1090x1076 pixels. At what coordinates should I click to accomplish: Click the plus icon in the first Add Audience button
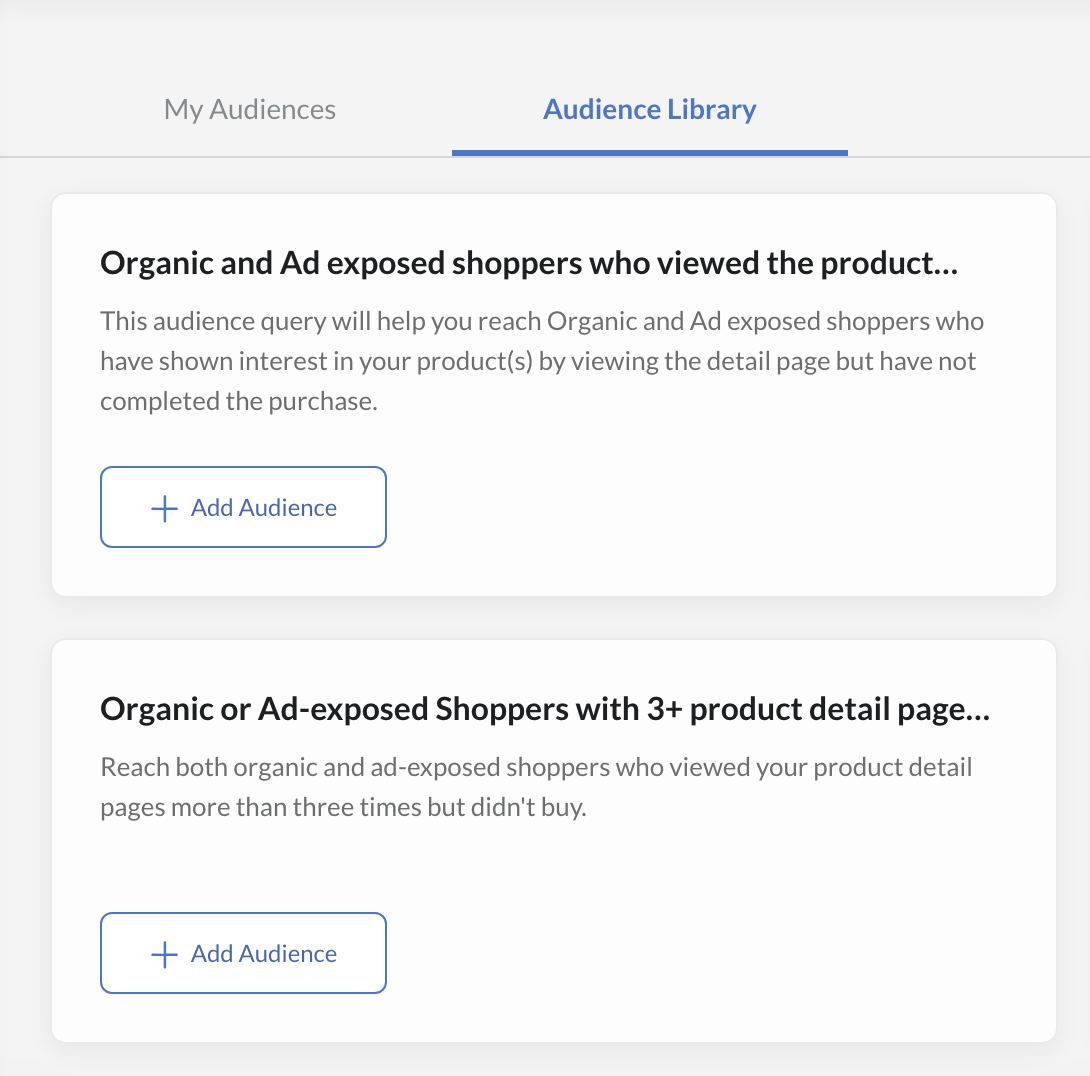pos(165,508)
